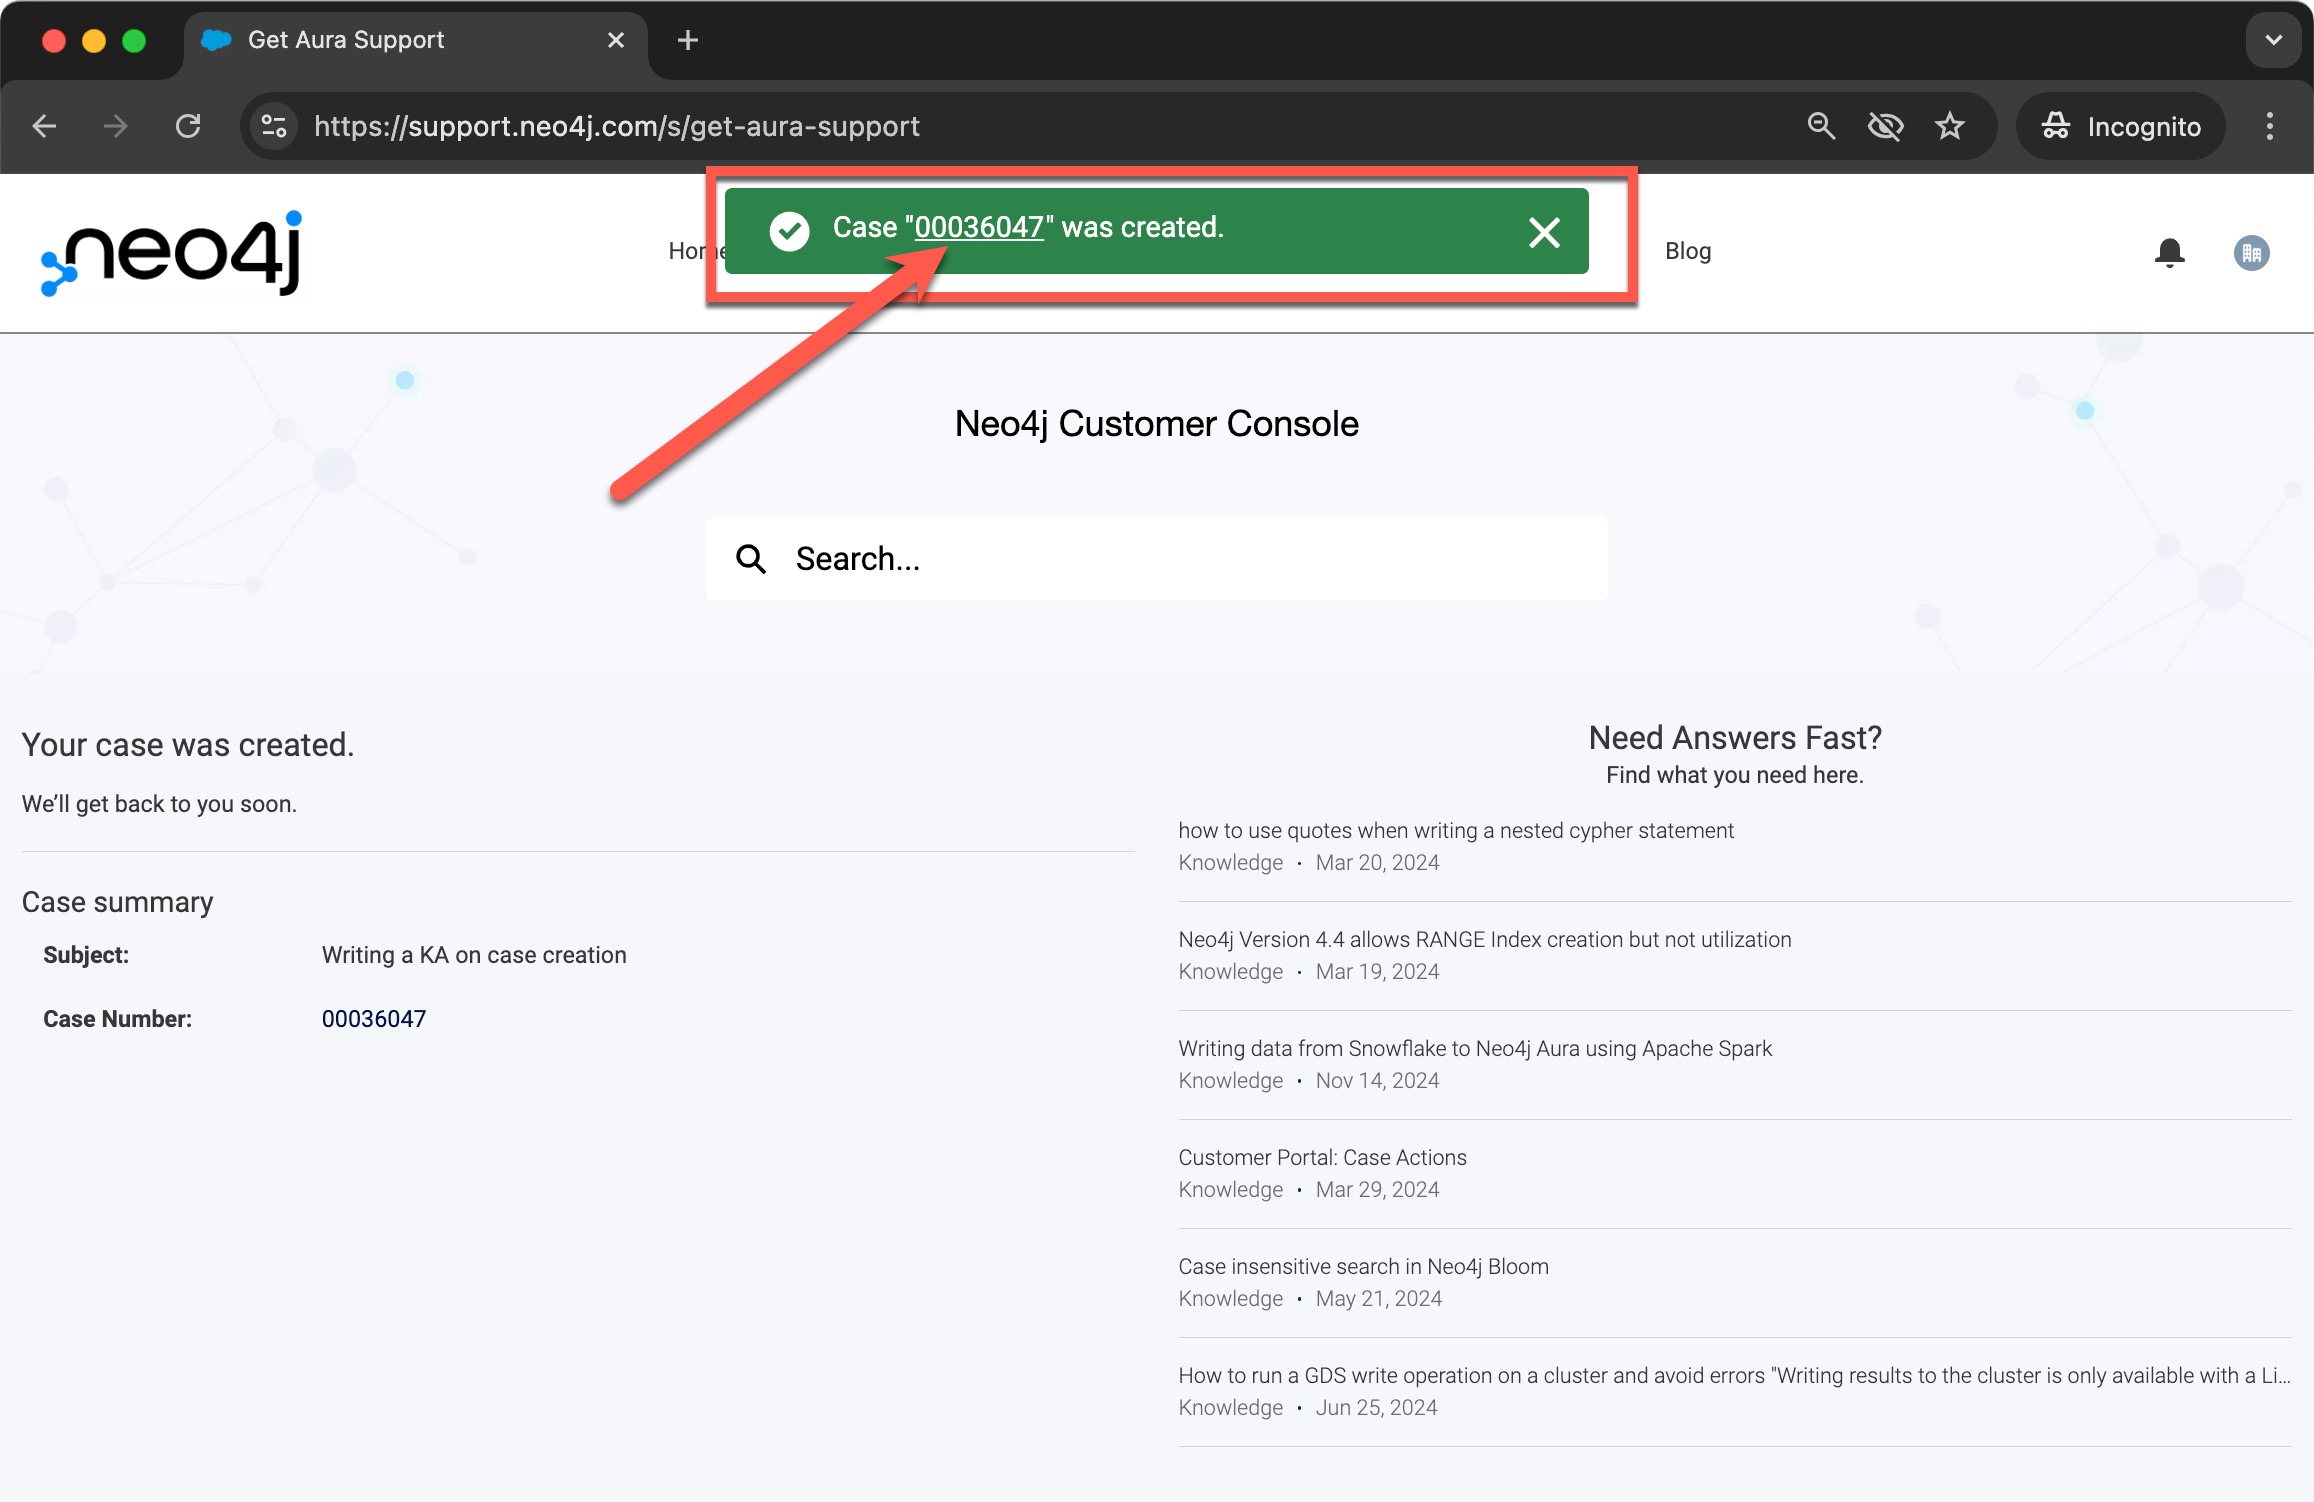Open Chrome three-dot menu
2314x1502 pixels.
pos(2269,126)
